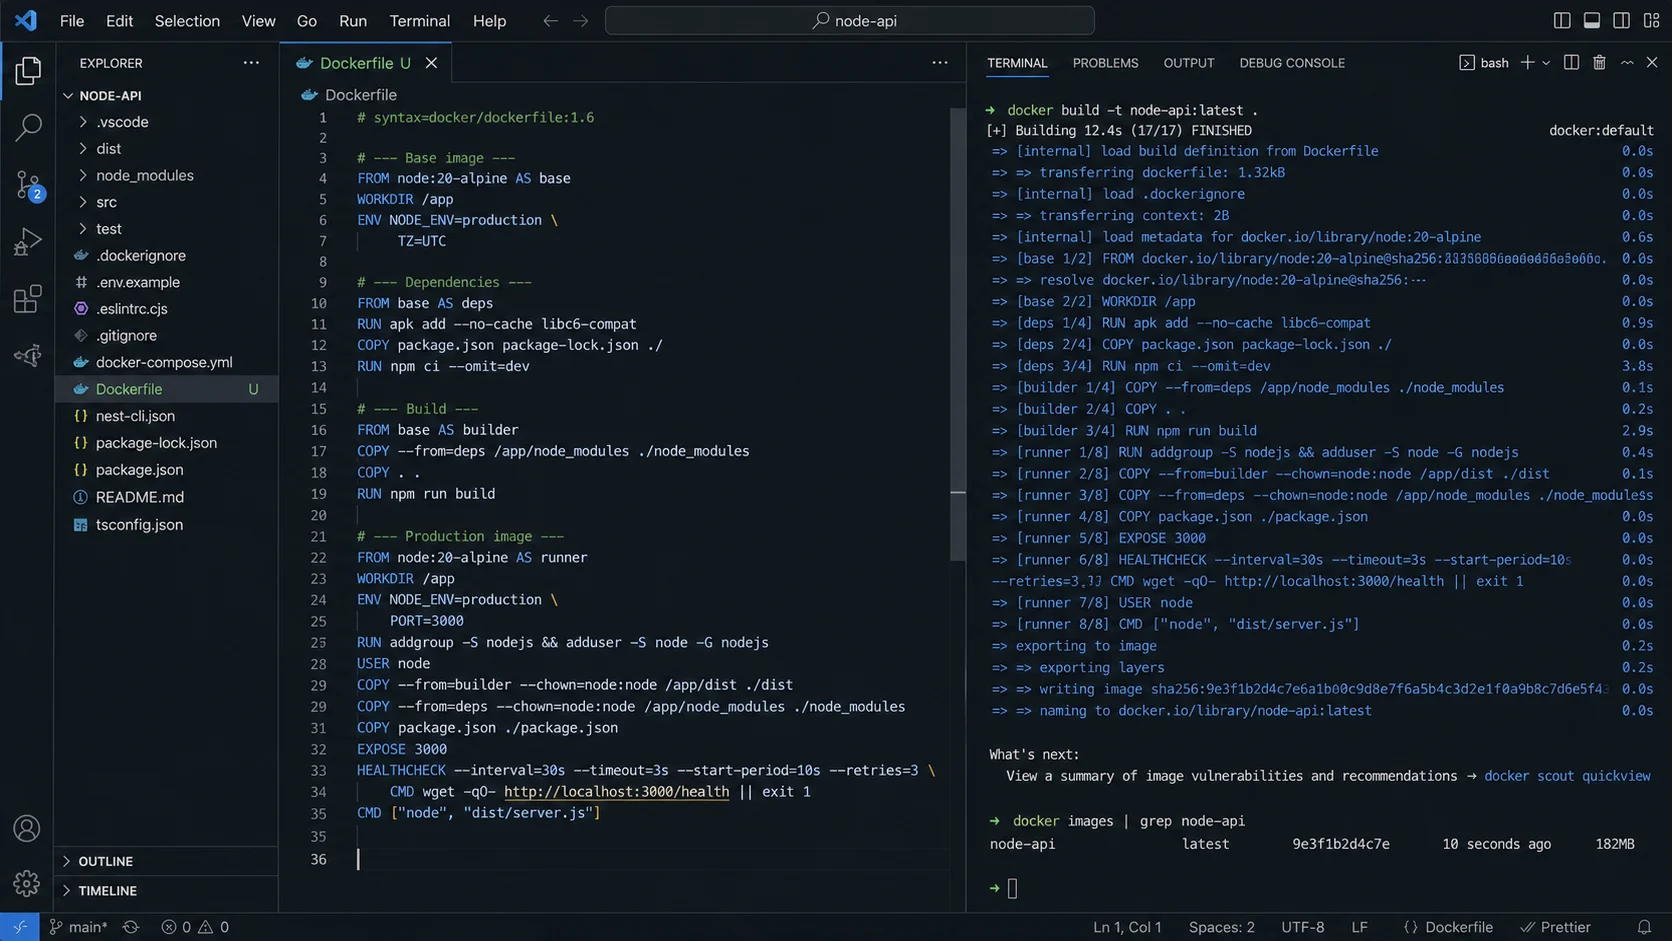The width and height of the screenshot is (1672, 941).
Task: Open the Go menu
Action: (306, 20)
